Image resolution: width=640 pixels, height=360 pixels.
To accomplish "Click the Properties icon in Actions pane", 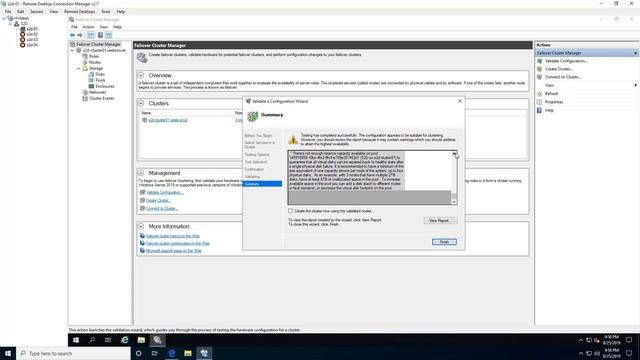I will coord(540,102).
